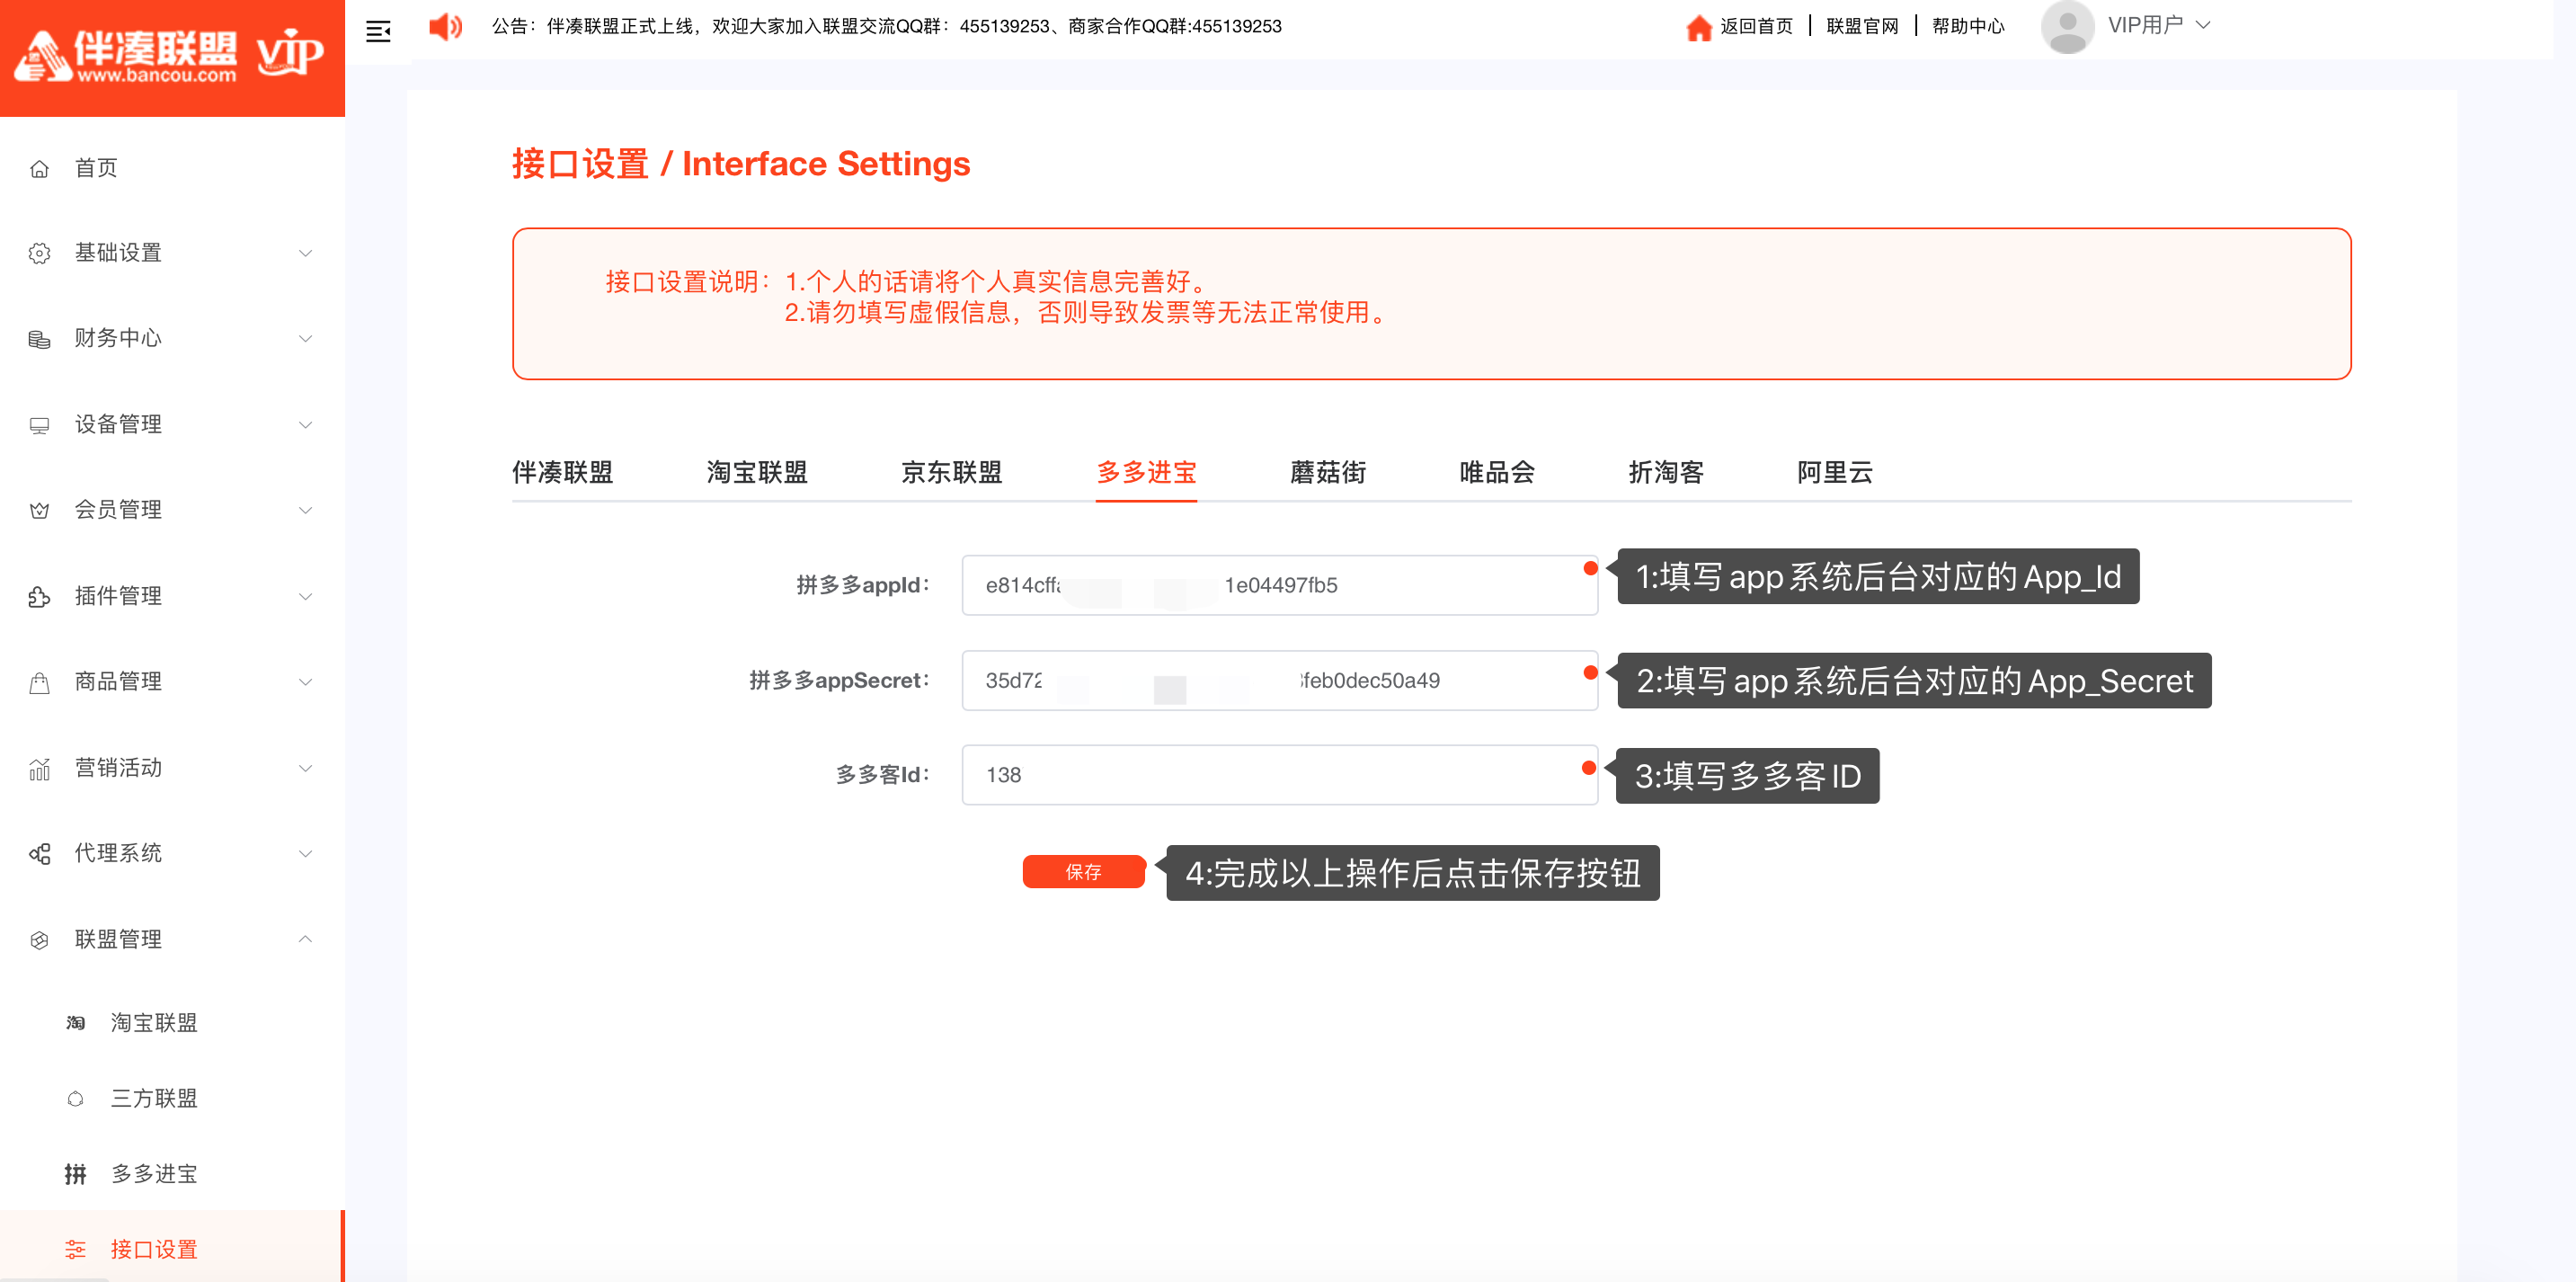Switch to the 淘宝联盟 tab
This screenshot has height=1282, width=2576.
(757, 472)
